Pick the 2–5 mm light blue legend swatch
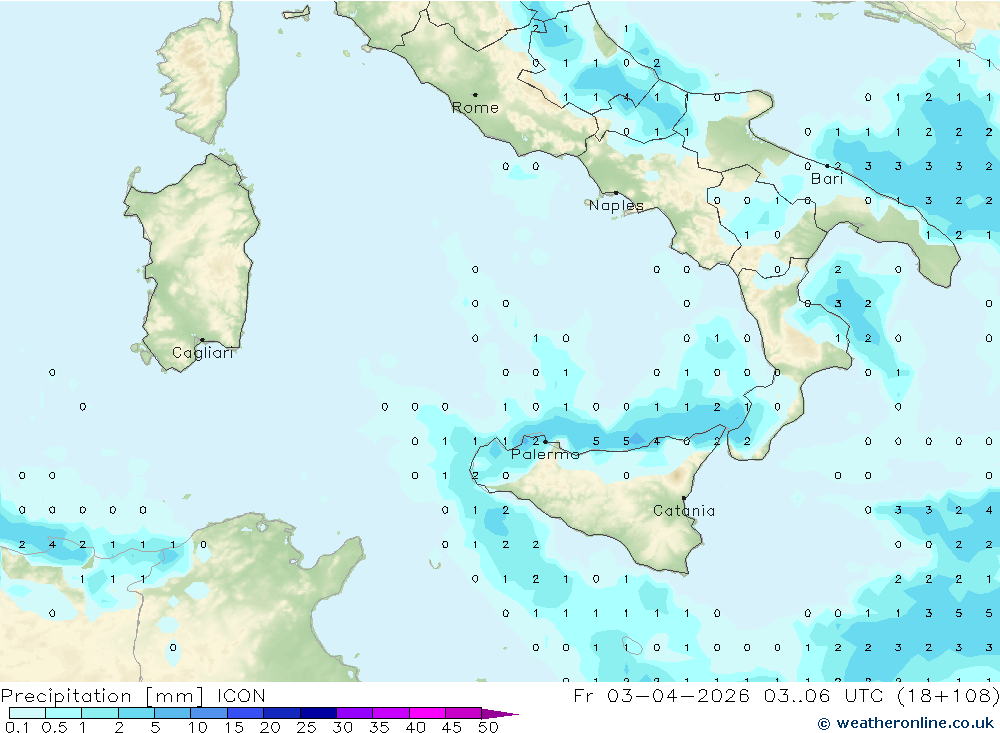The height and width of the screenshot is (733, 1000). coord(136,713)
